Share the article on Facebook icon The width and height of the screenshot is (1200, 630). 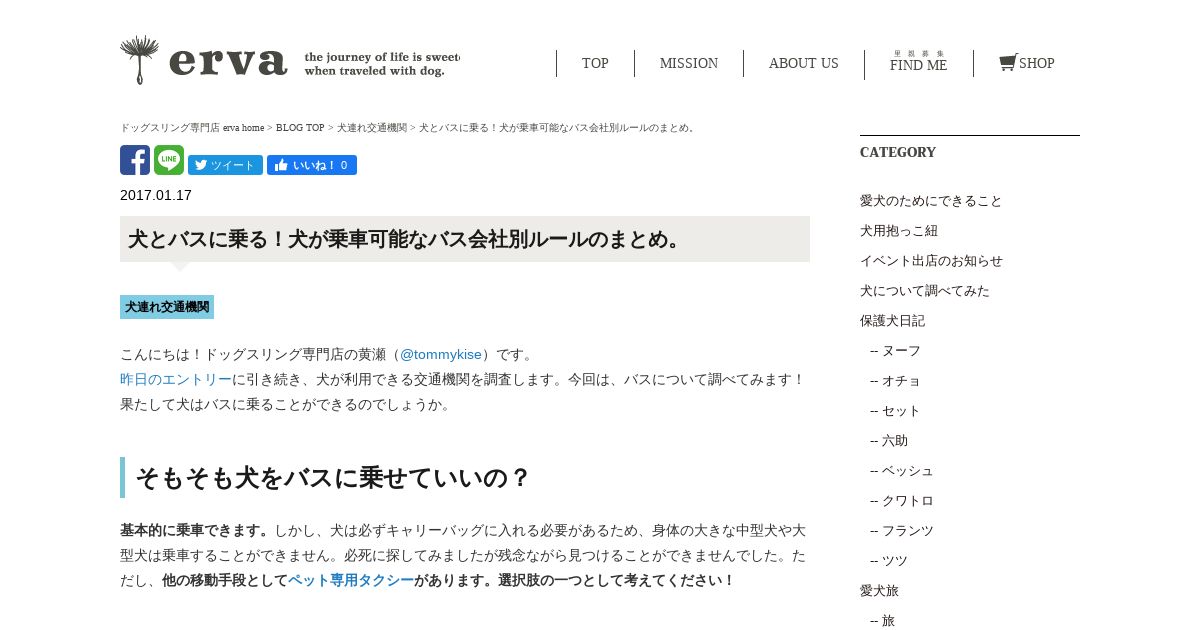135,160
